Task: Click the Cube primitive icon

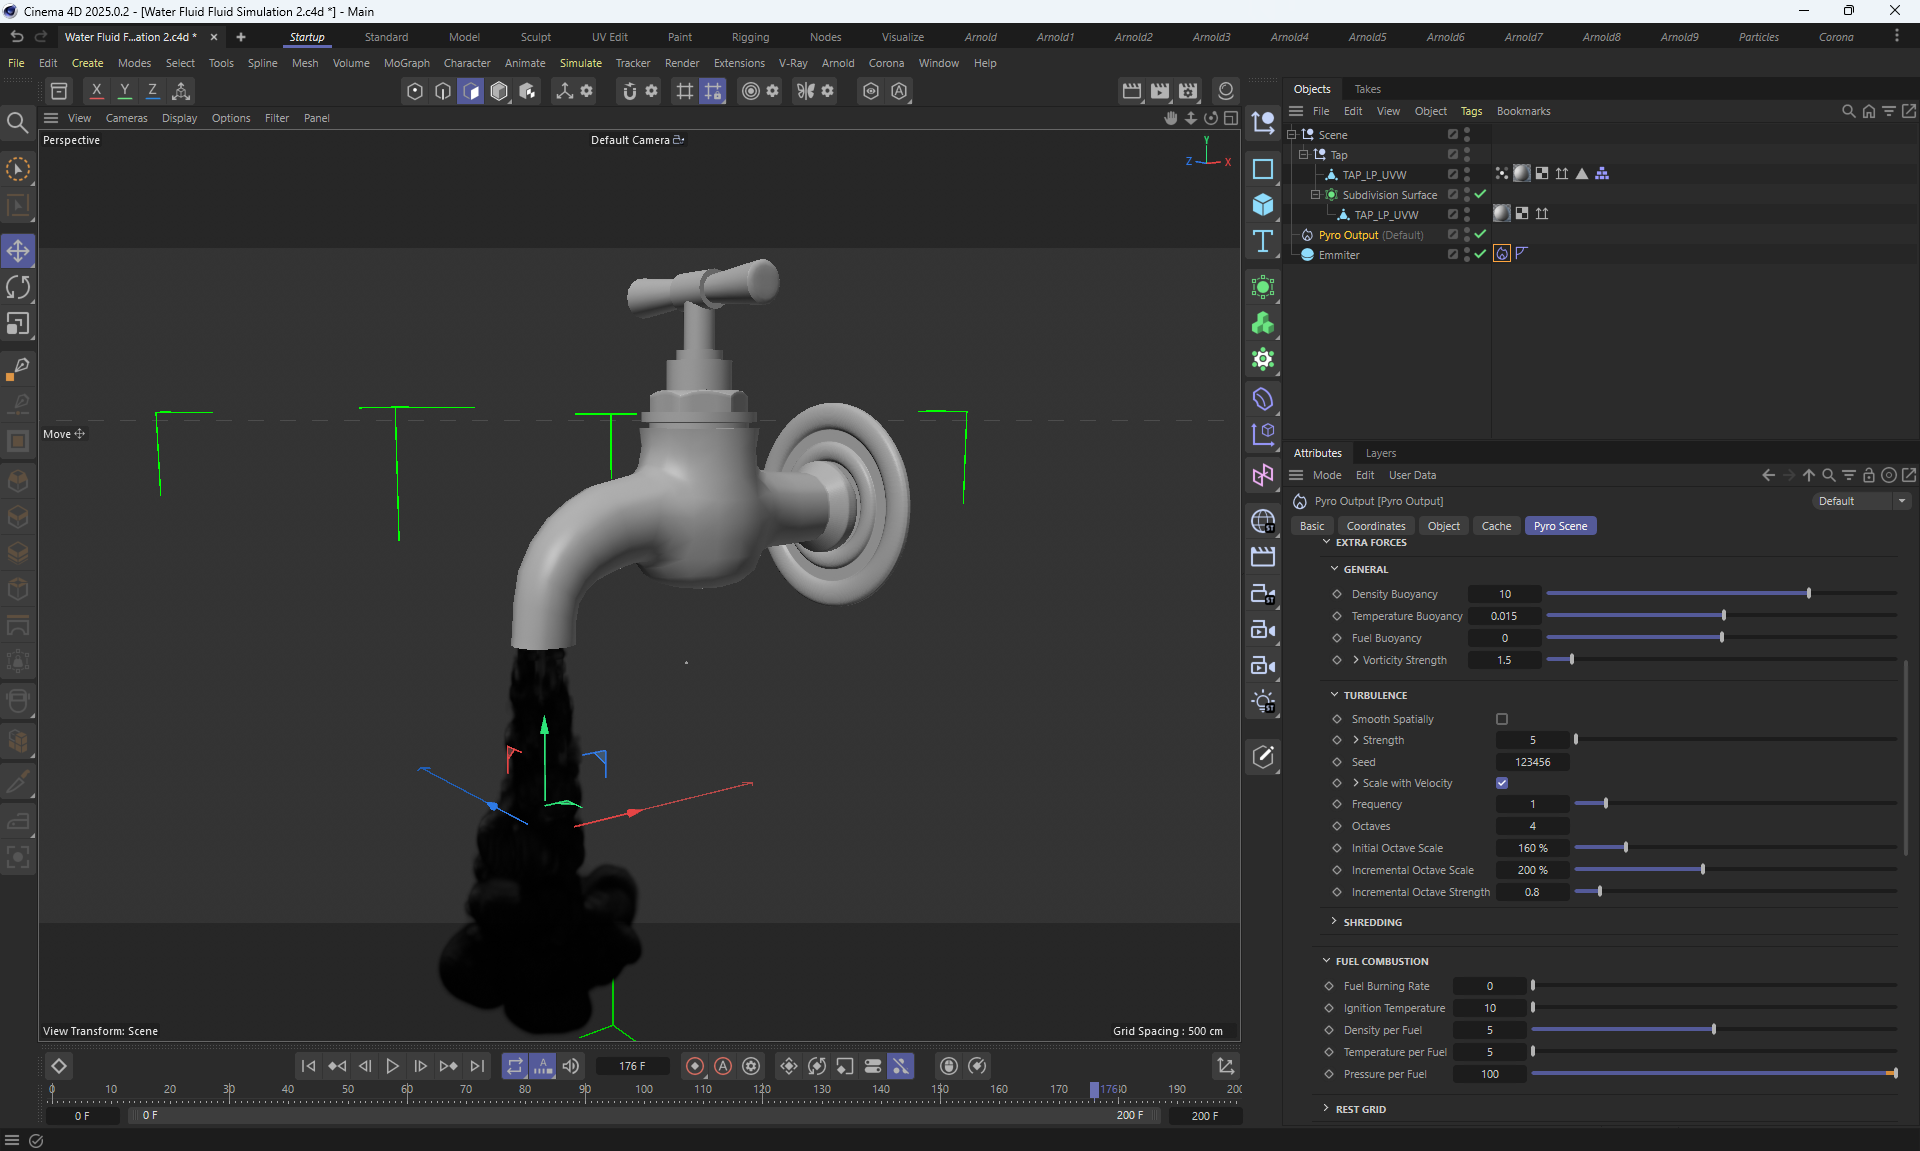Action: pyautogui.click(x=1263, y=205)
